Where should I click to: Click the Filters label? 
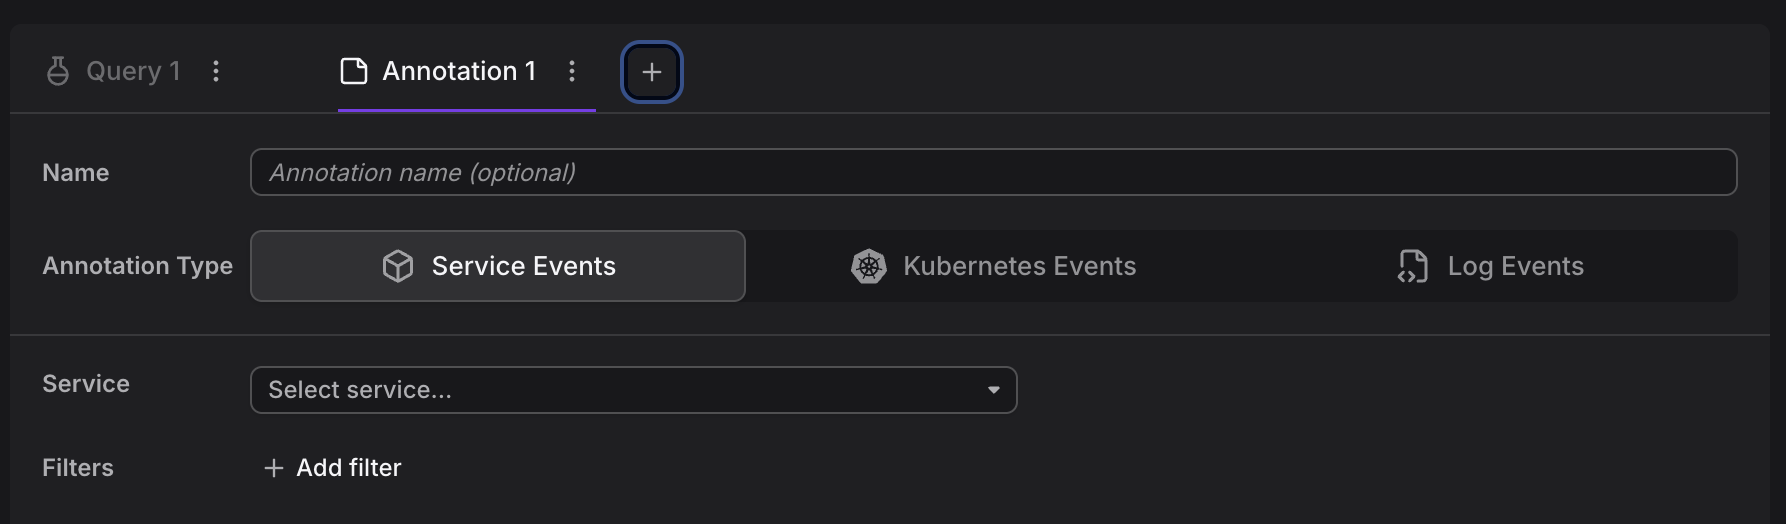[x=78, y=468]
